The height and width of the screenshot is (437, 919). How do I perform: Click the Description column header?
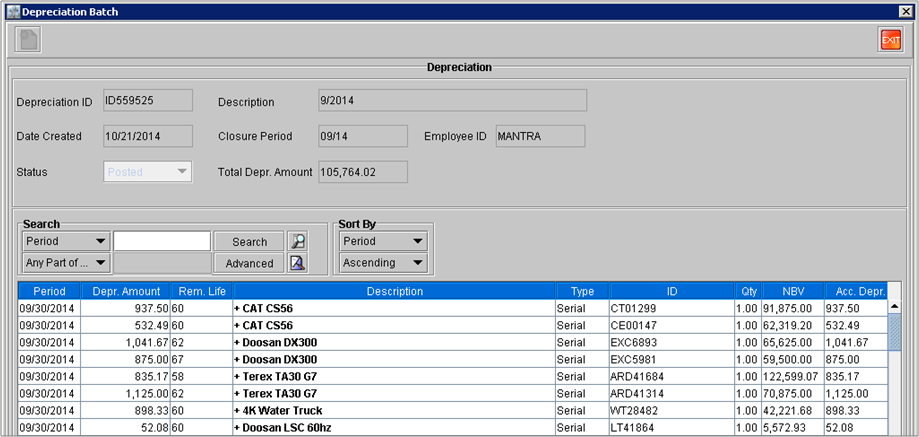tap(394, 291)
